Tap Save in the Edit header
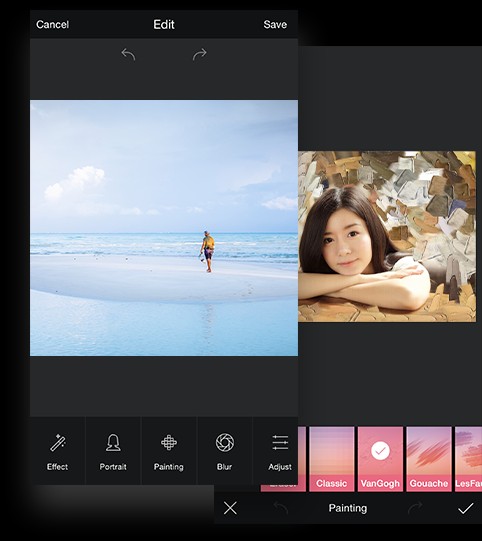This screenshot has width=482, height=541. (x=275, y=24)
